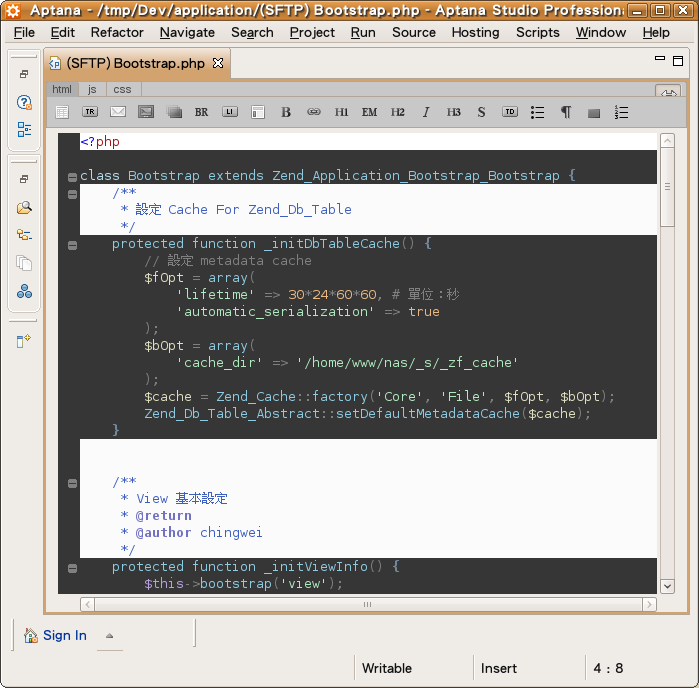This screenshot has height=688, width=699.
Task: Open the help view with question mark icon
Action: (24, 103)
